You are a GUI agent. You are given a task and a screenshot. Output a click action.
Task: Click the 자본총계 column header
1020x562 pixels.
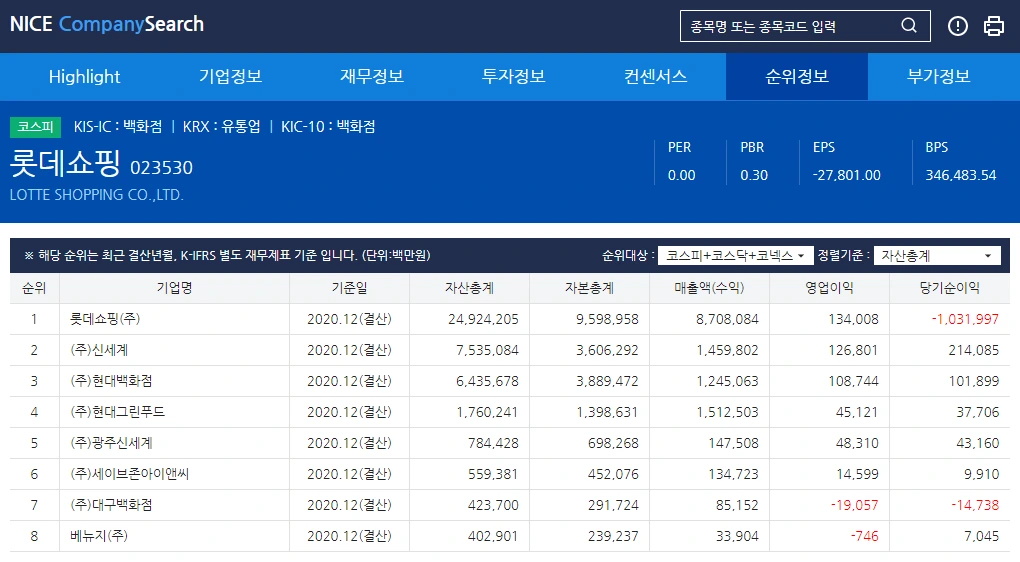pyautogui.click(x=589, y=288)
